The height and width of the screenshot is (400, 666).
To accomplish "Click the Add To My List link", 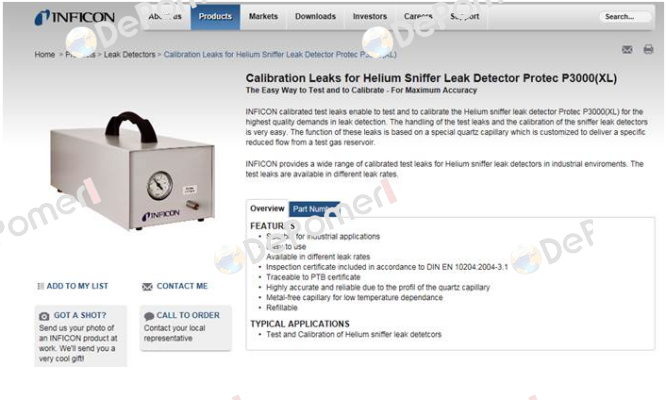I will 77,286.
